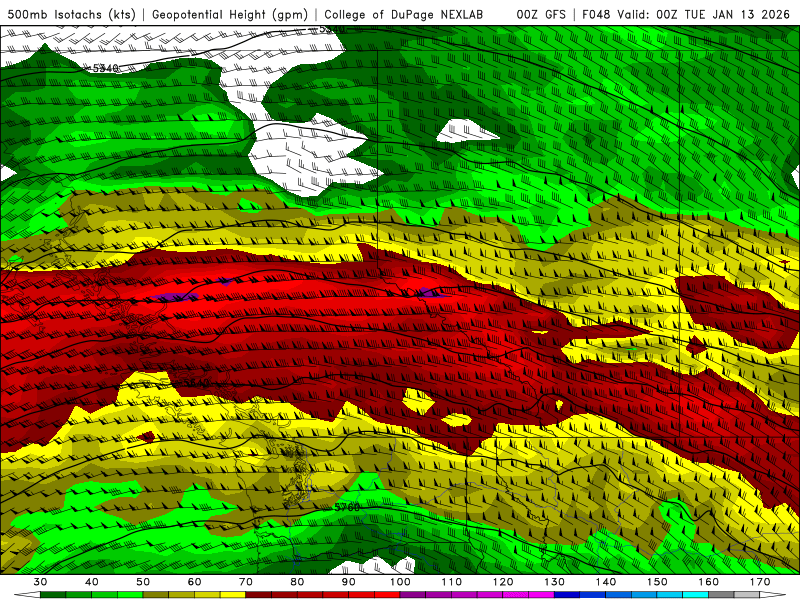
Task: Select the dark red swatch right of 70
Action: [259, 595]
